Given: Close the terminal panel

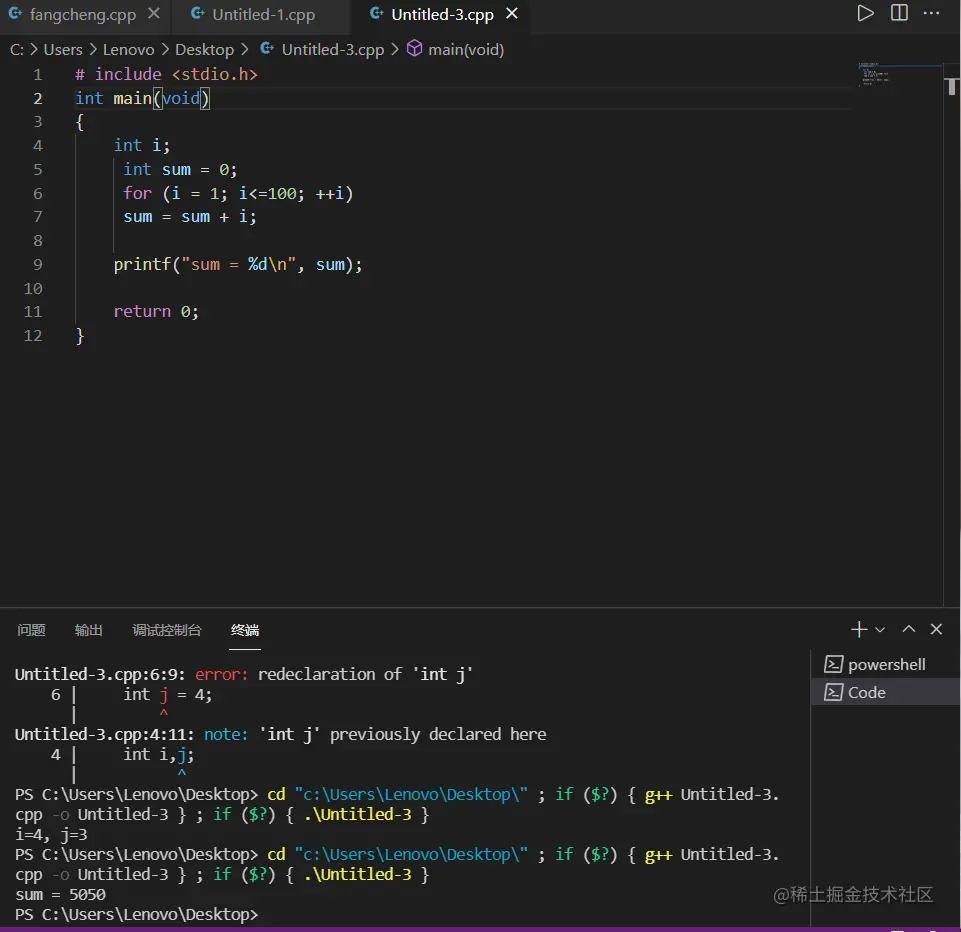Looking at the screenshot, I should pos(936,629).
